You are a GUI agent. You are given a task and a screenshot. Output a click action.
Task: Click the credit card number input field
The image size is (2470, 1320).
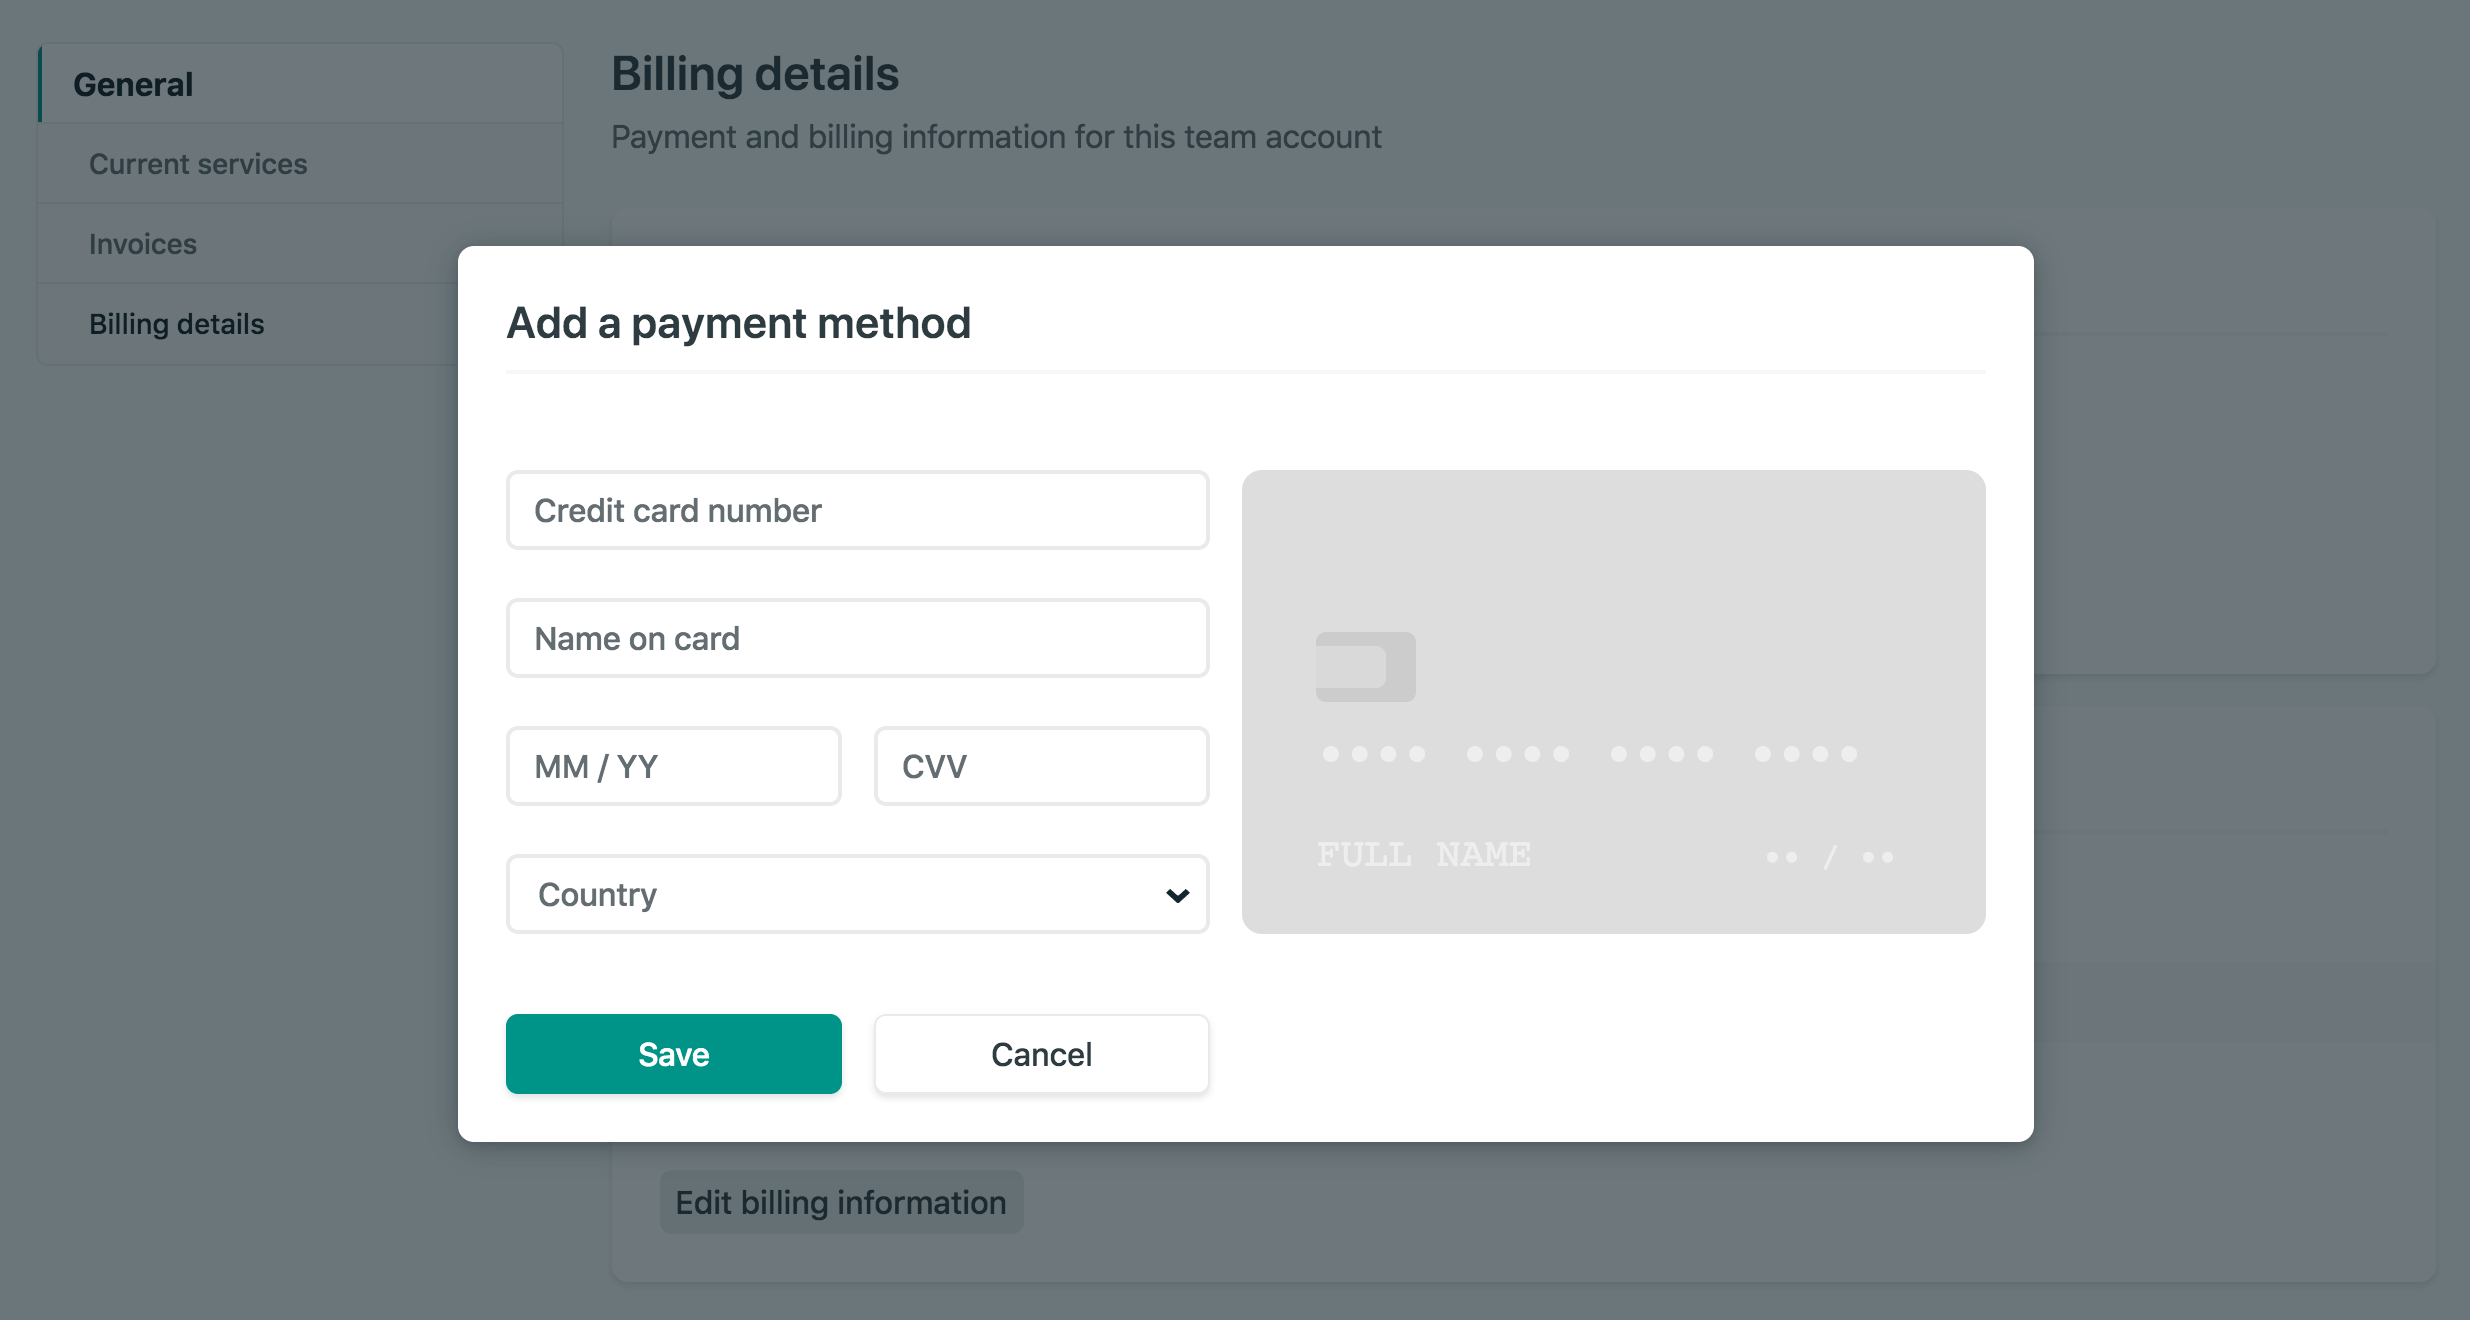(x=858, y=510)
